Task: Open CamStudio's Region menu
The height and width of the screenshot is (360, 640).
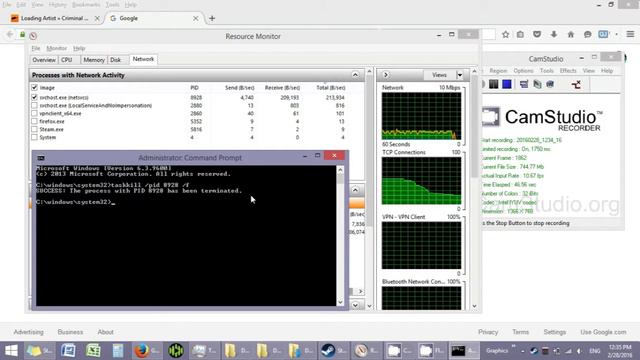Action: (x=498, y=71)
